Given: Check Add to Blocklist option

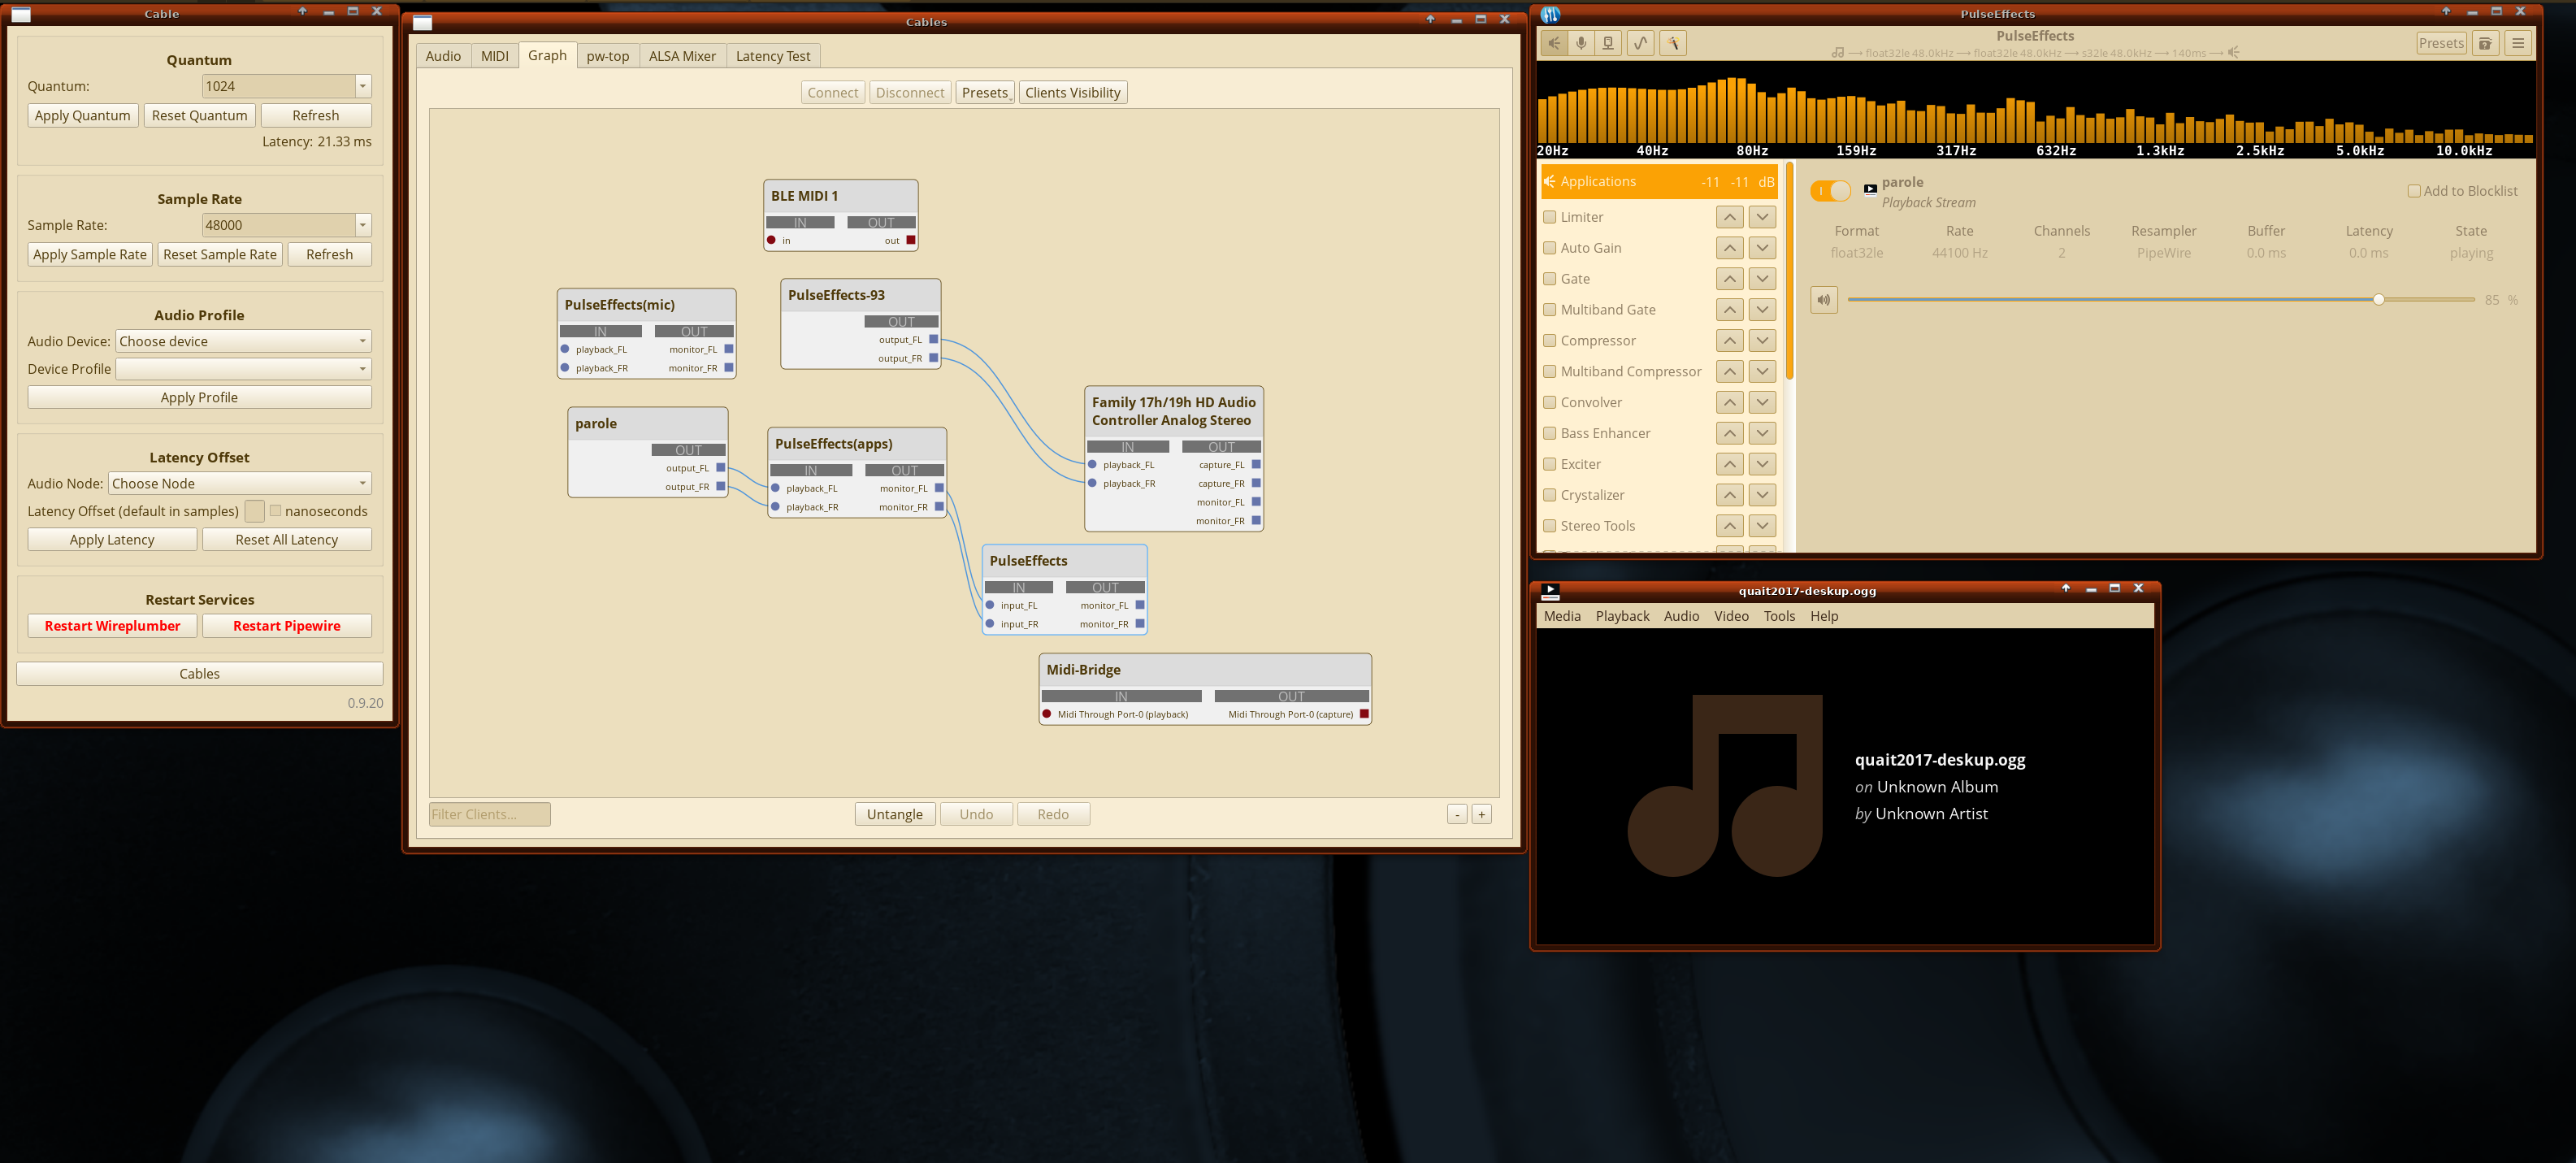Looking at the screenshot, I should (x=2413, y=191).
